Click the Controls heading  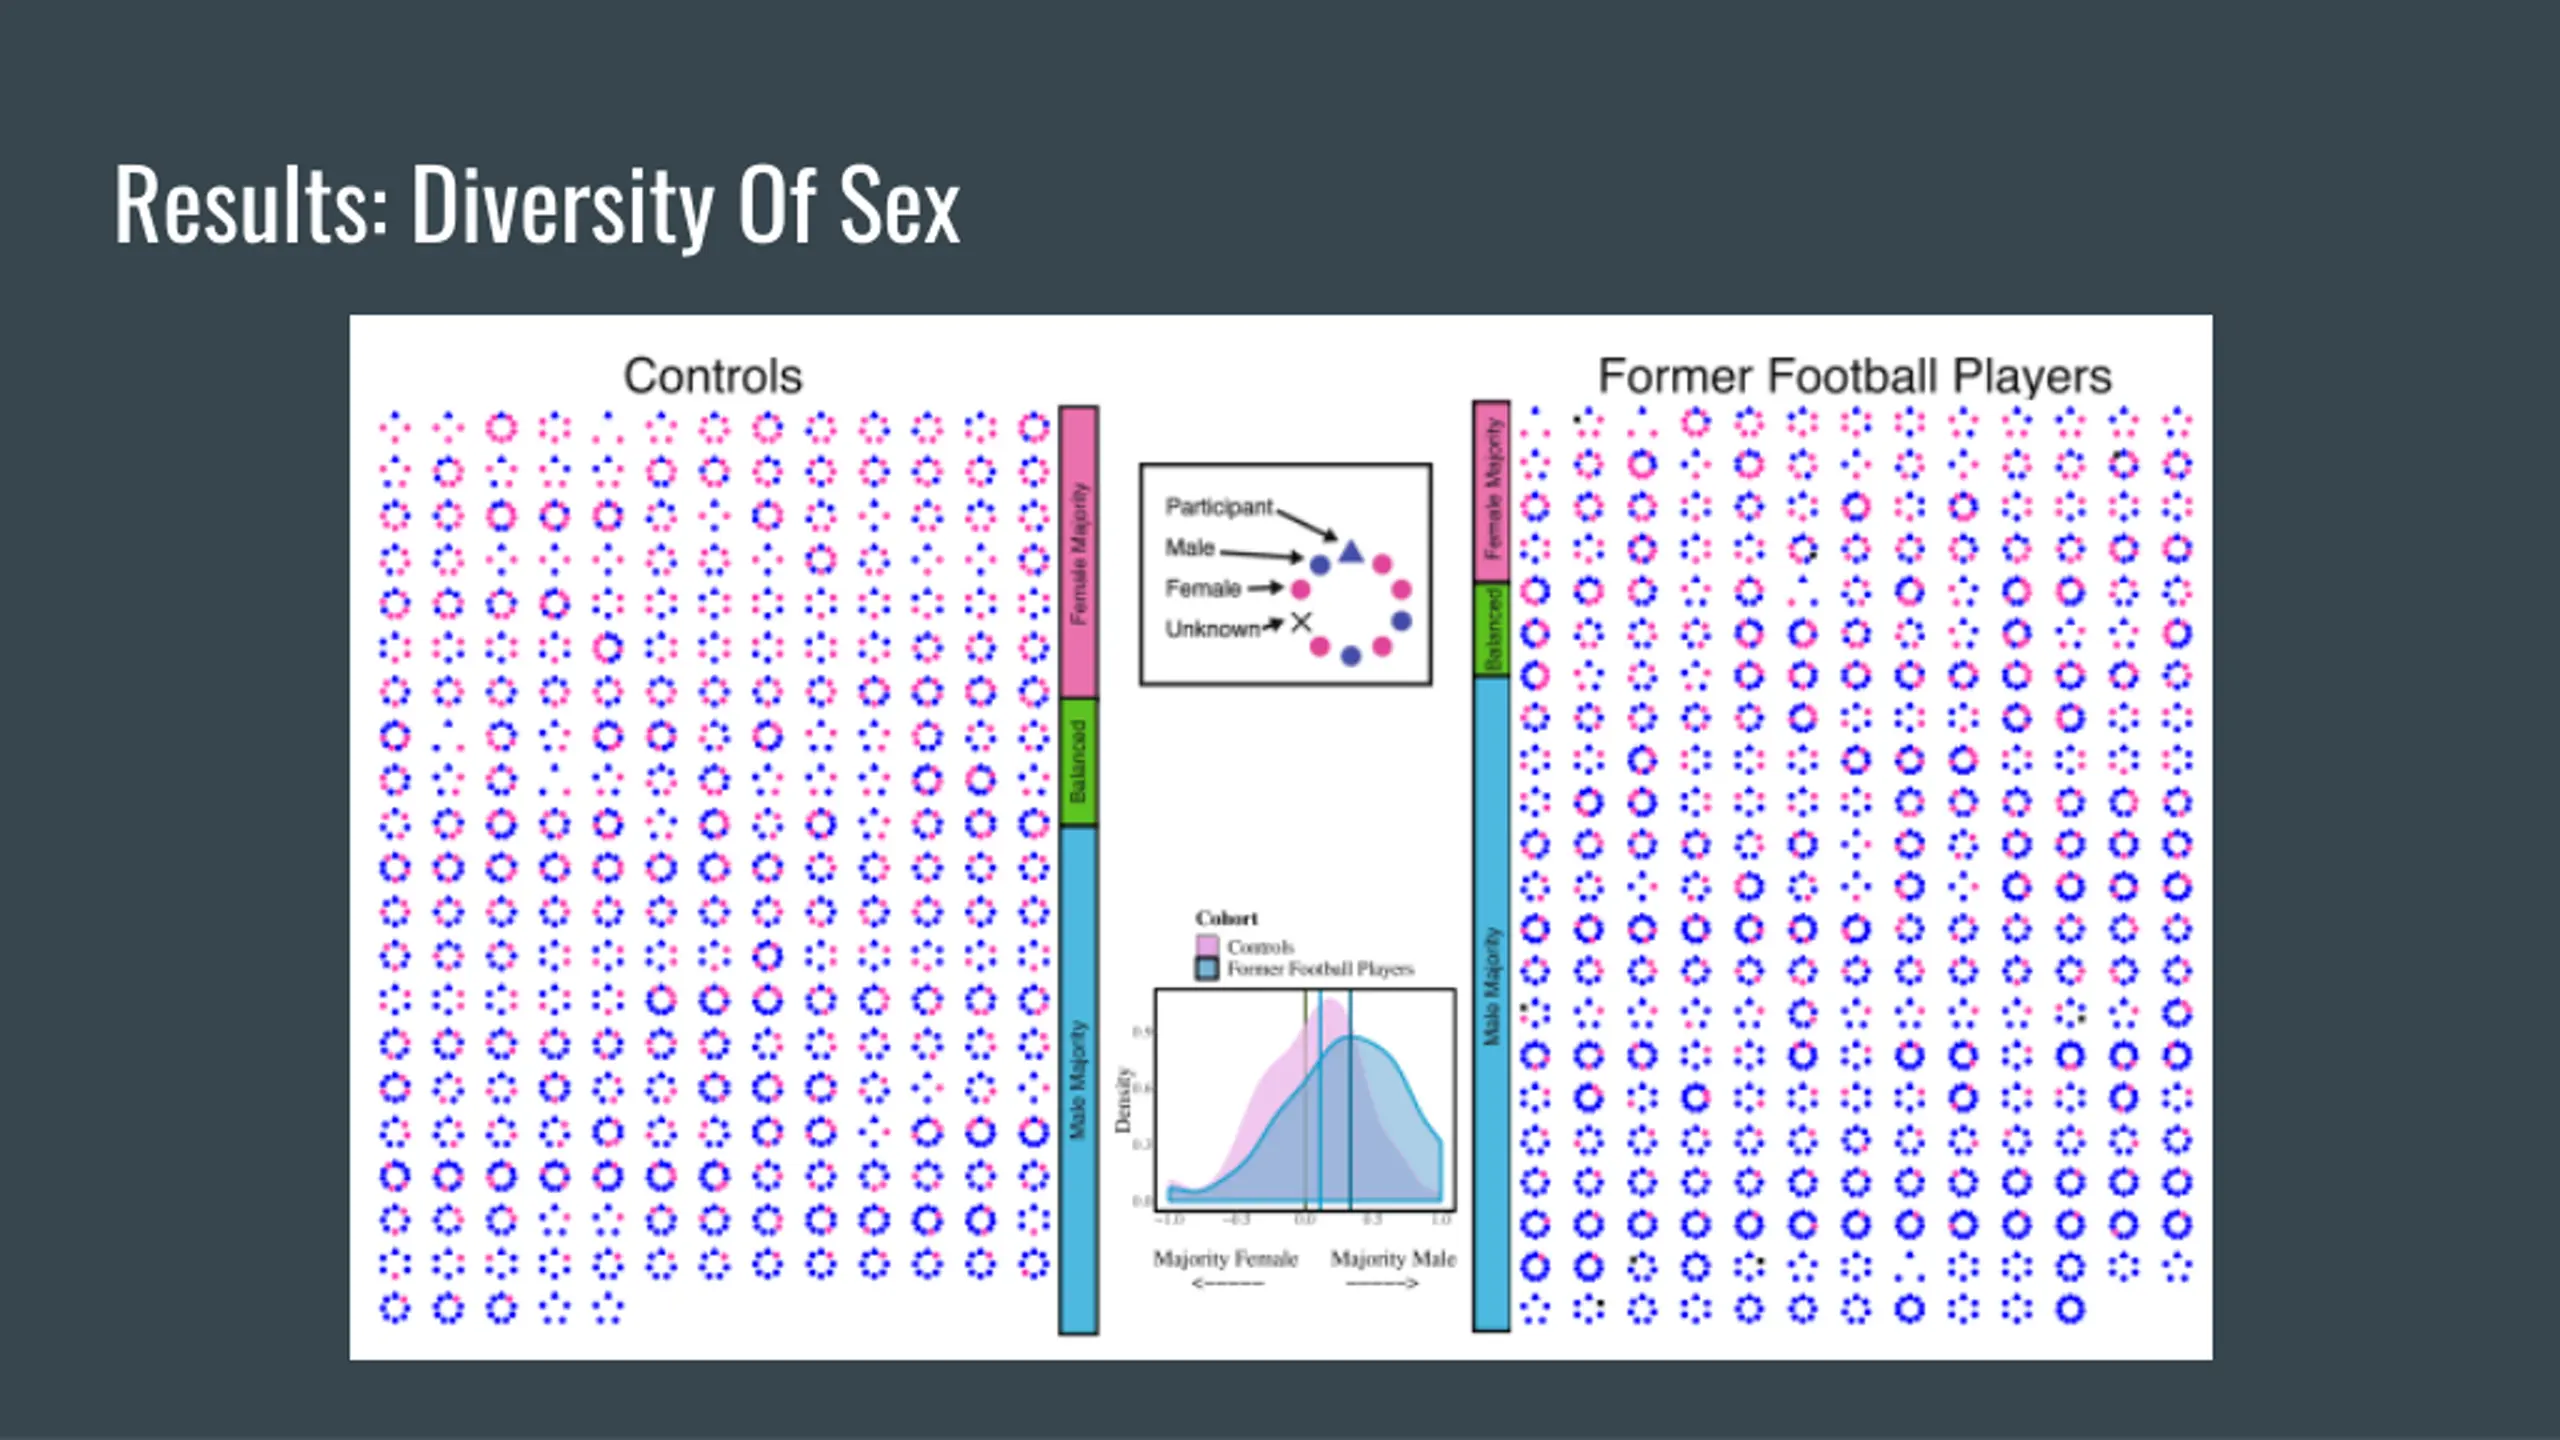713,377
